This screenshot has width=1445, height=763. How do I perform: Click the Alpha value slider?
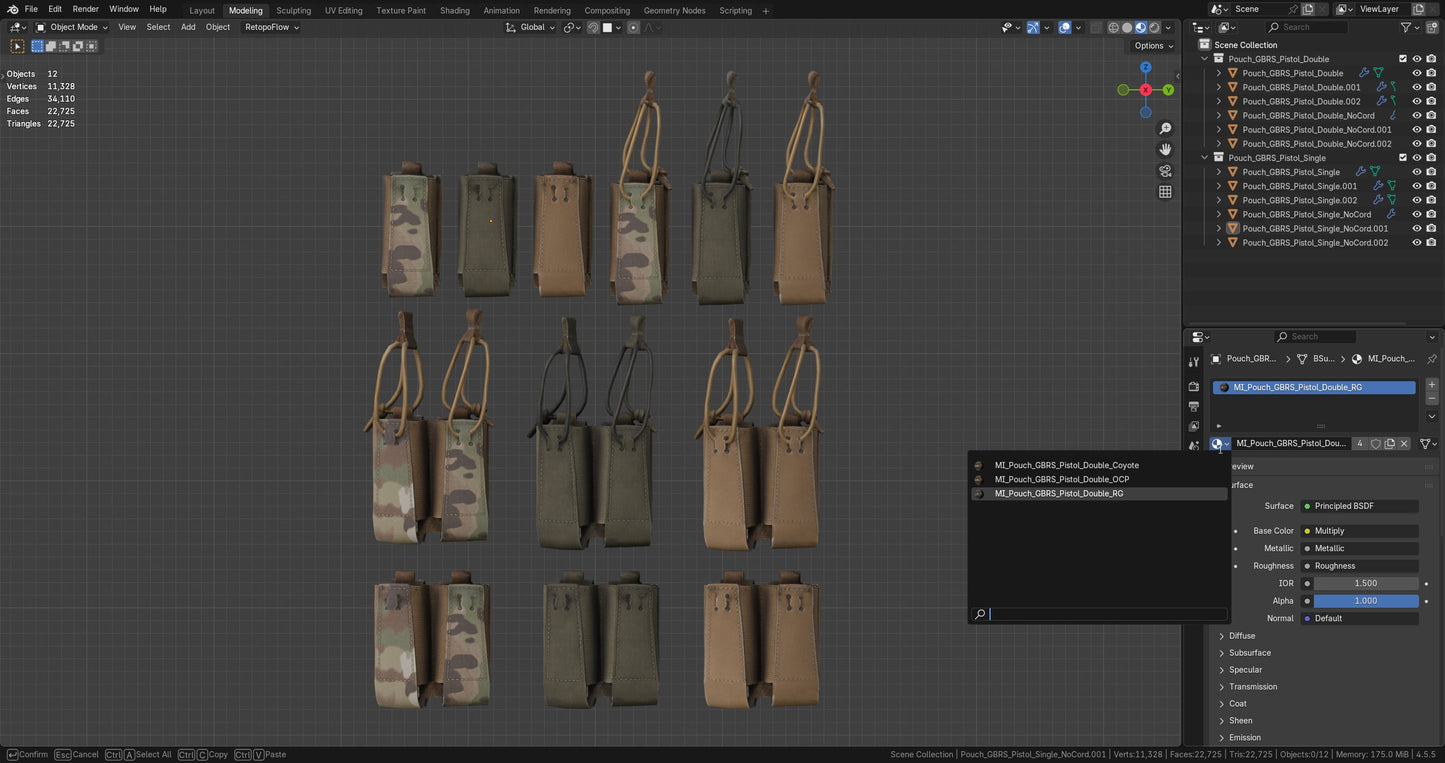pos(1365,601)
